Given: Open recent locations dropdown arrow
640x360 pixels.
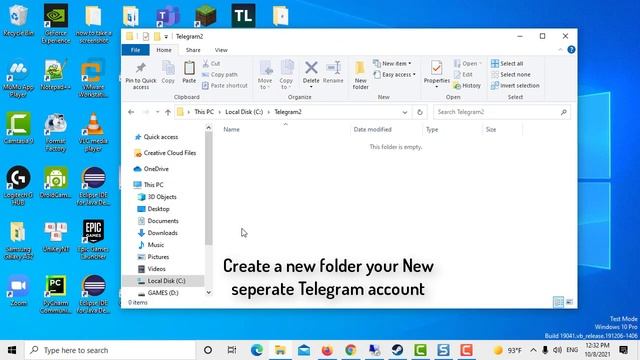Looking at the screenshot, I should pyautogui.click(x=158, y=112).
